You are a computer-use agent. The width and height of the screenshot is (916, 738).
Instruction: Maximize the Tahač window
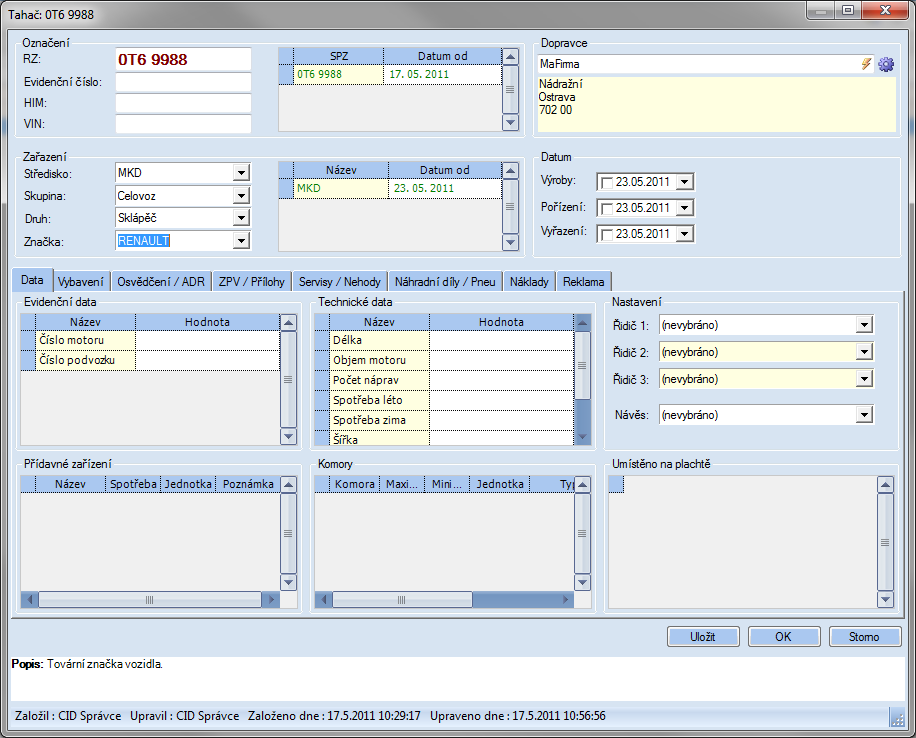(x=848, y=11)
